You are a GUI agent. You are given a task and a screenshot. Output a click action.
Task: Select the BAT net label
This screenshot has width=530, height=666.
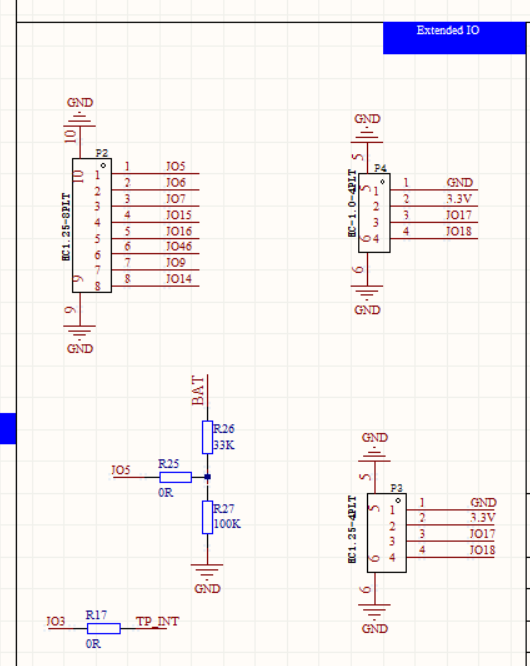pos(198,390)
